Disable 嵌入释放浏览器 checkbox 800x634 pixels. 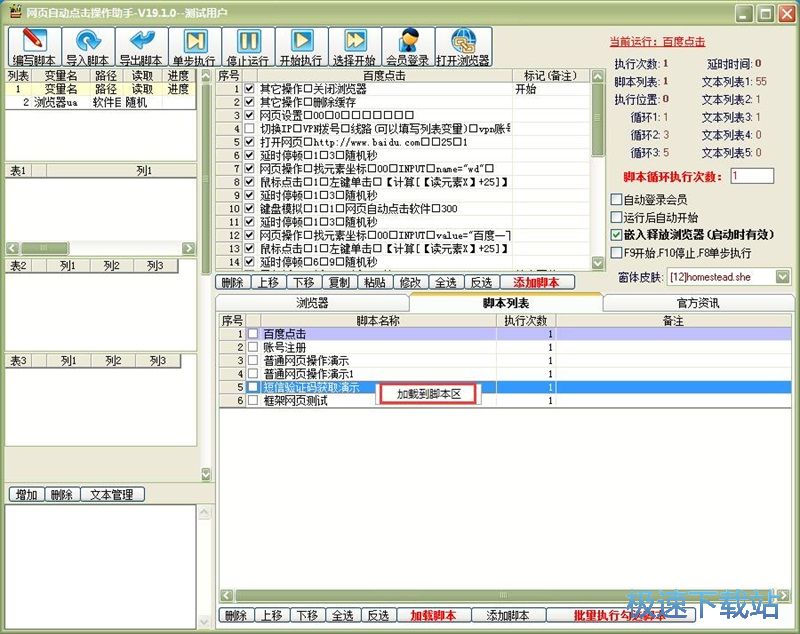(x=616, y=235)
